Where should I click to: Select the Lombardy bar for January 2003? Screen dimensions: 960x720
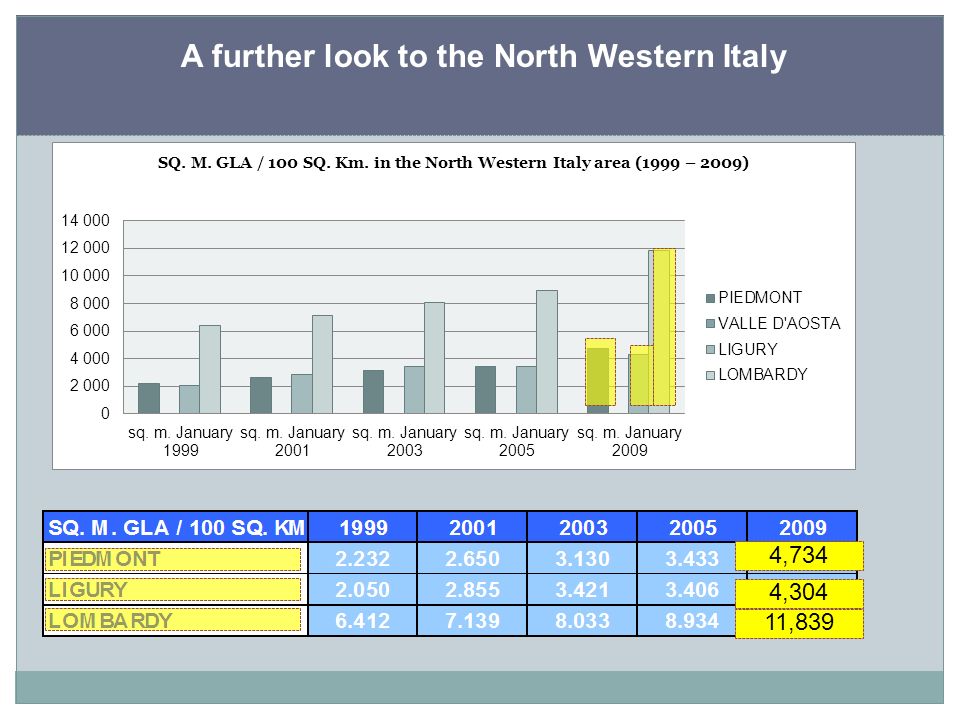pyautogui.click(x=435, y=358)
